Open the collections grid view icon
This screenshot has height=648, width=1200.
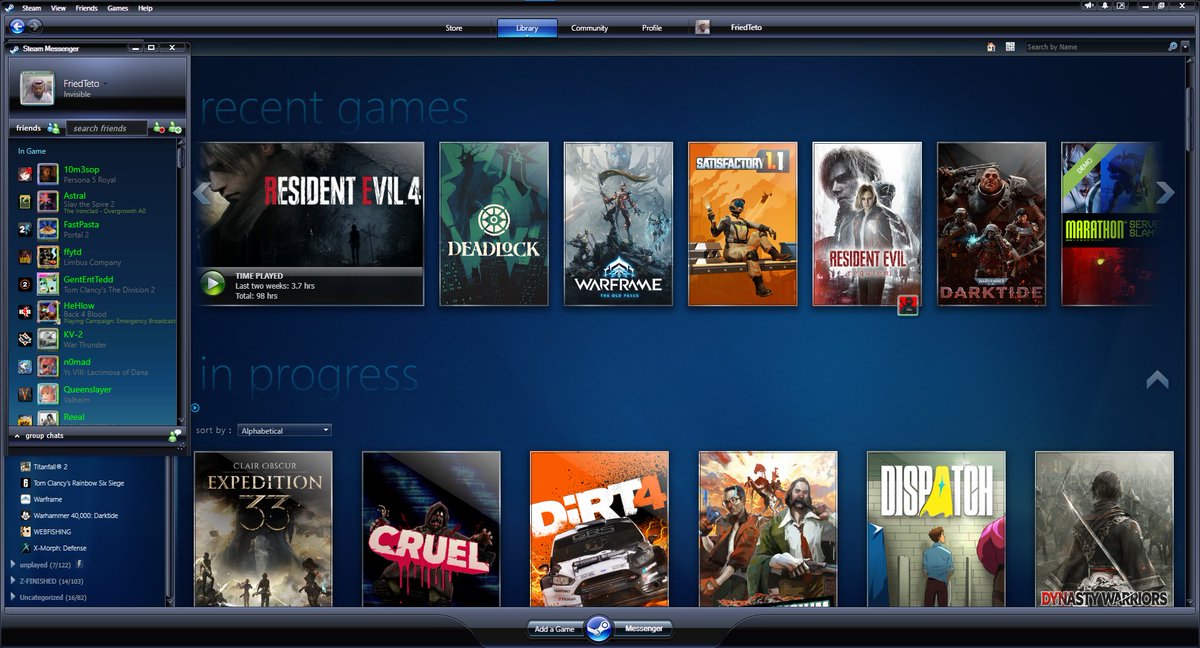click(x=1010, y=46)
